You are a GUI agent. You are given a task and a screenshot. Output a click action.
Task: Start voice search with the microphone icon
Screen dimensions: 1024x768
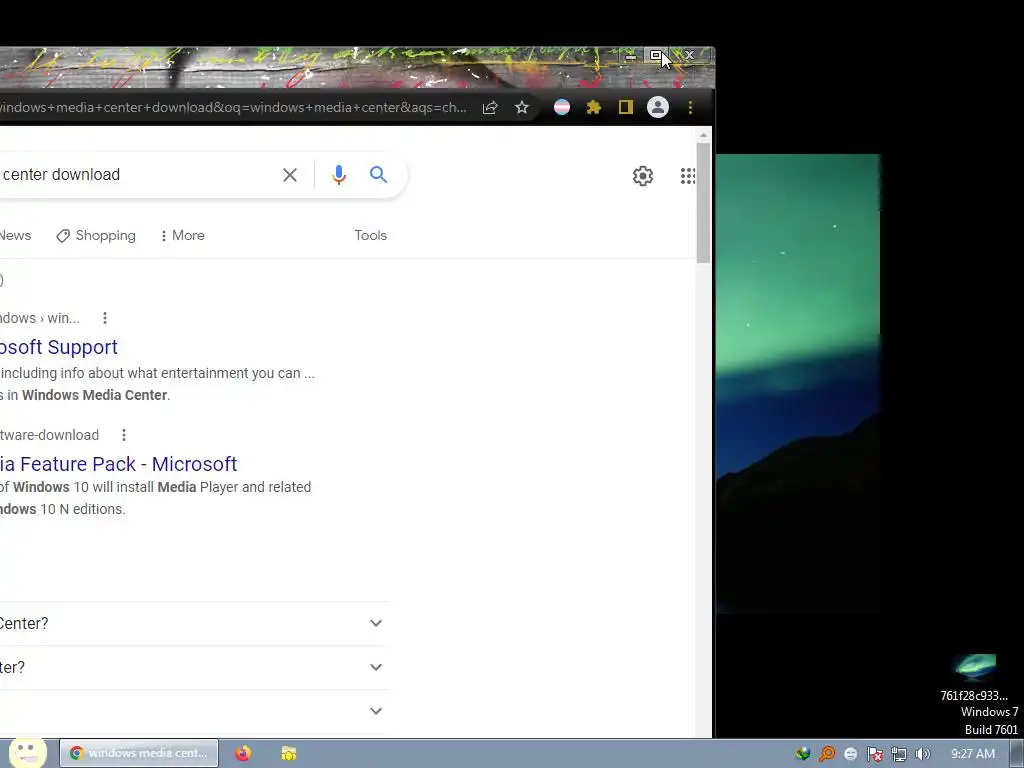[x=338, y=175]
